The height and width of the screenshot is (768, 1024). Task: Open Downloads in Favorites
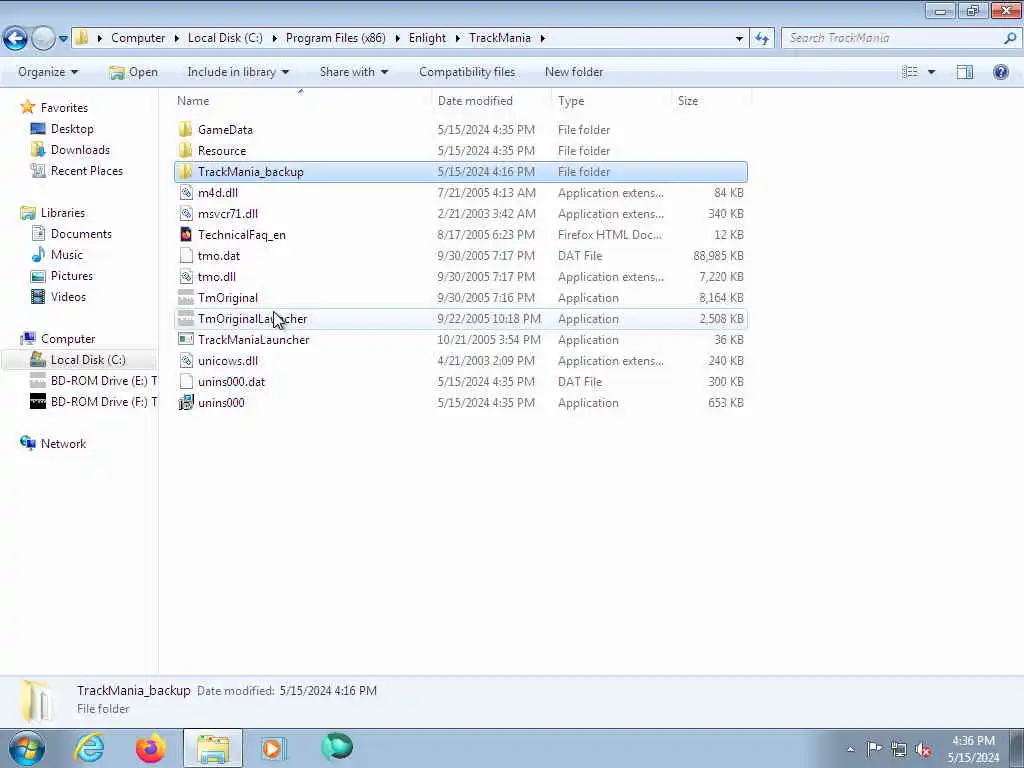(80, 150)
